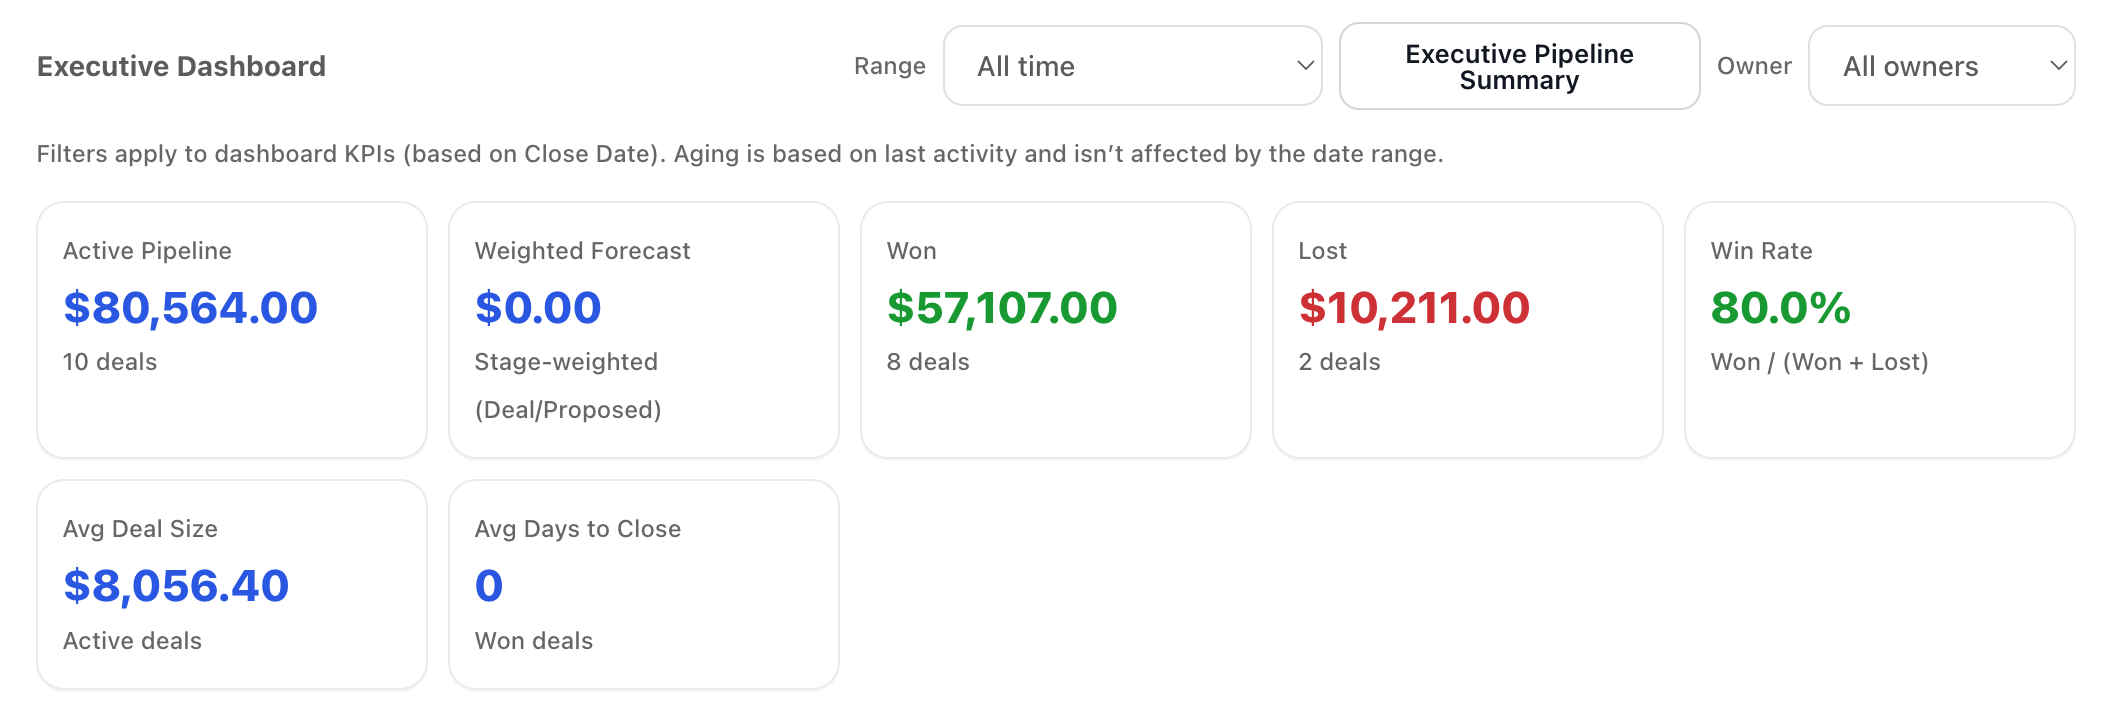
Task: Click the Owner filter label
Action: 1753,66
